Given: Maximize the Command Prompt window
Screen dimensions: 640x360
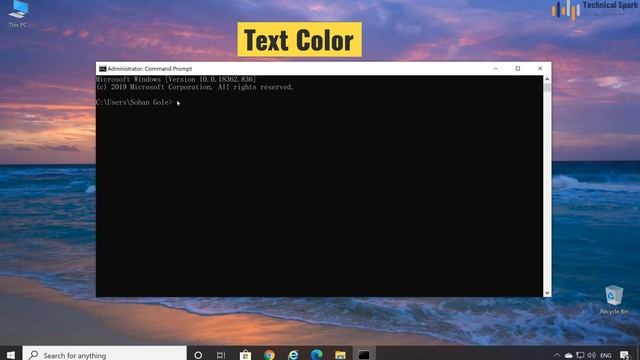Looking at the screenshot, I should coord(518,69).
